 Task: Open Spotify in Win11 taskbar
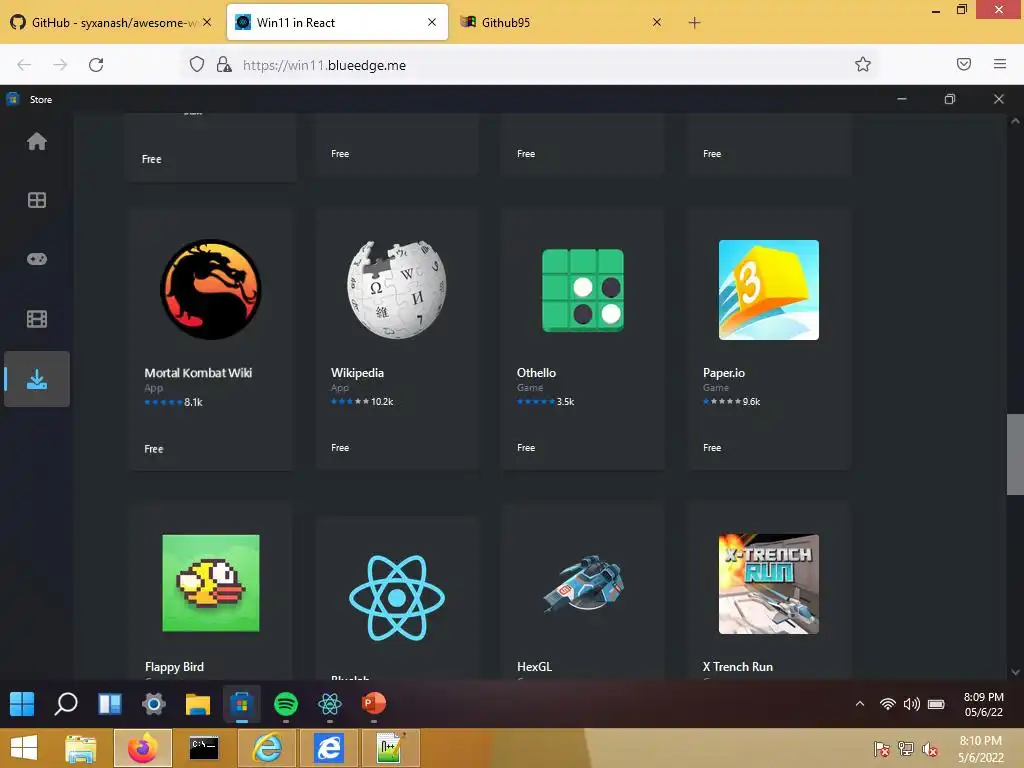point(285,704)
